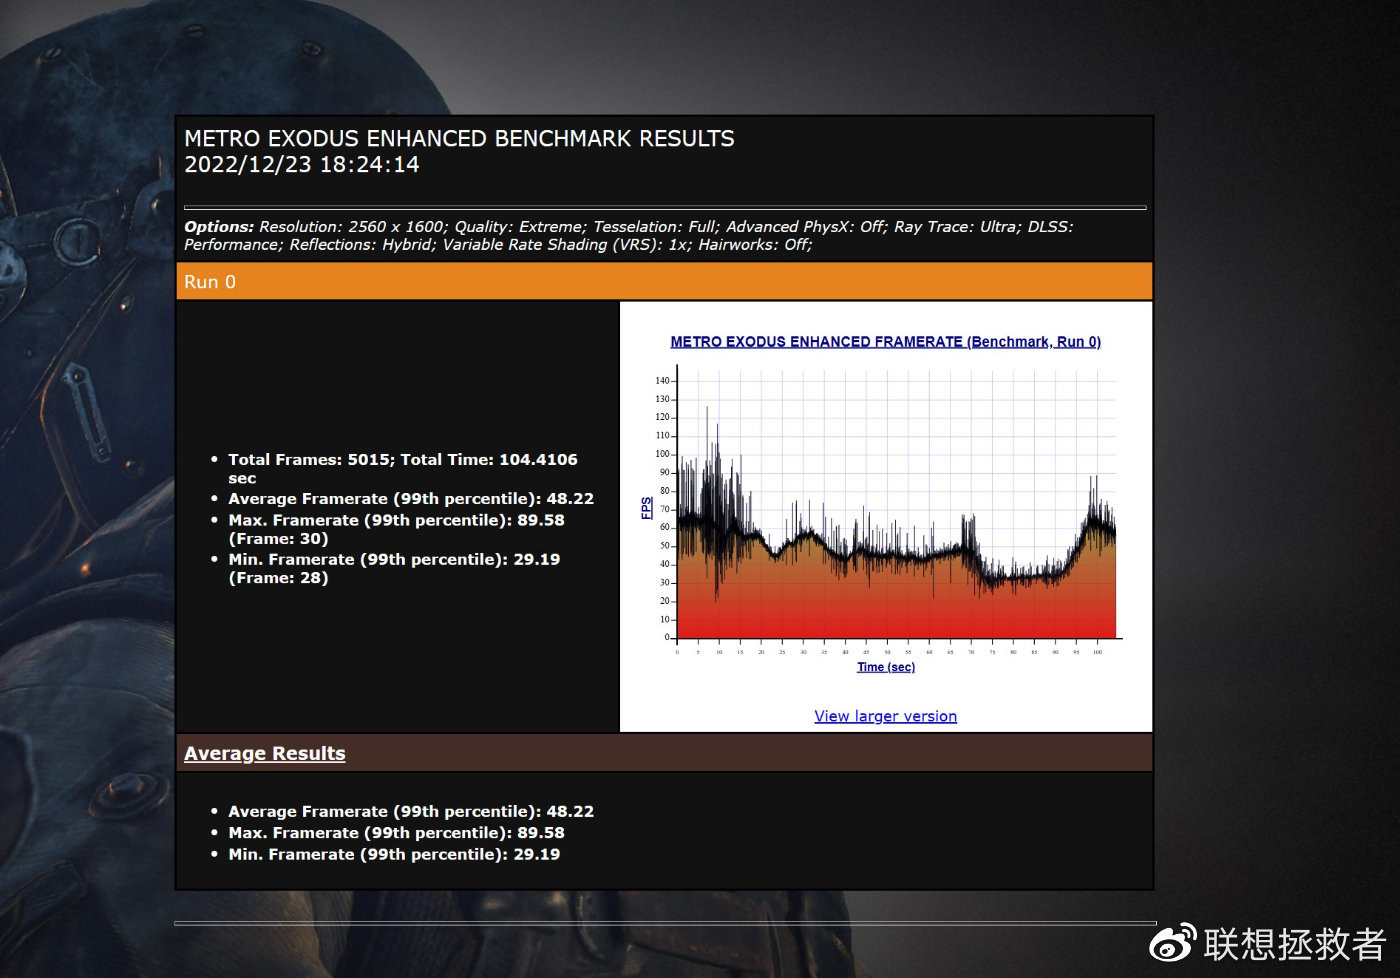Click the '(Frame: 30)' text
This screenshot has width=1400, height=978.
pos(278,539)
